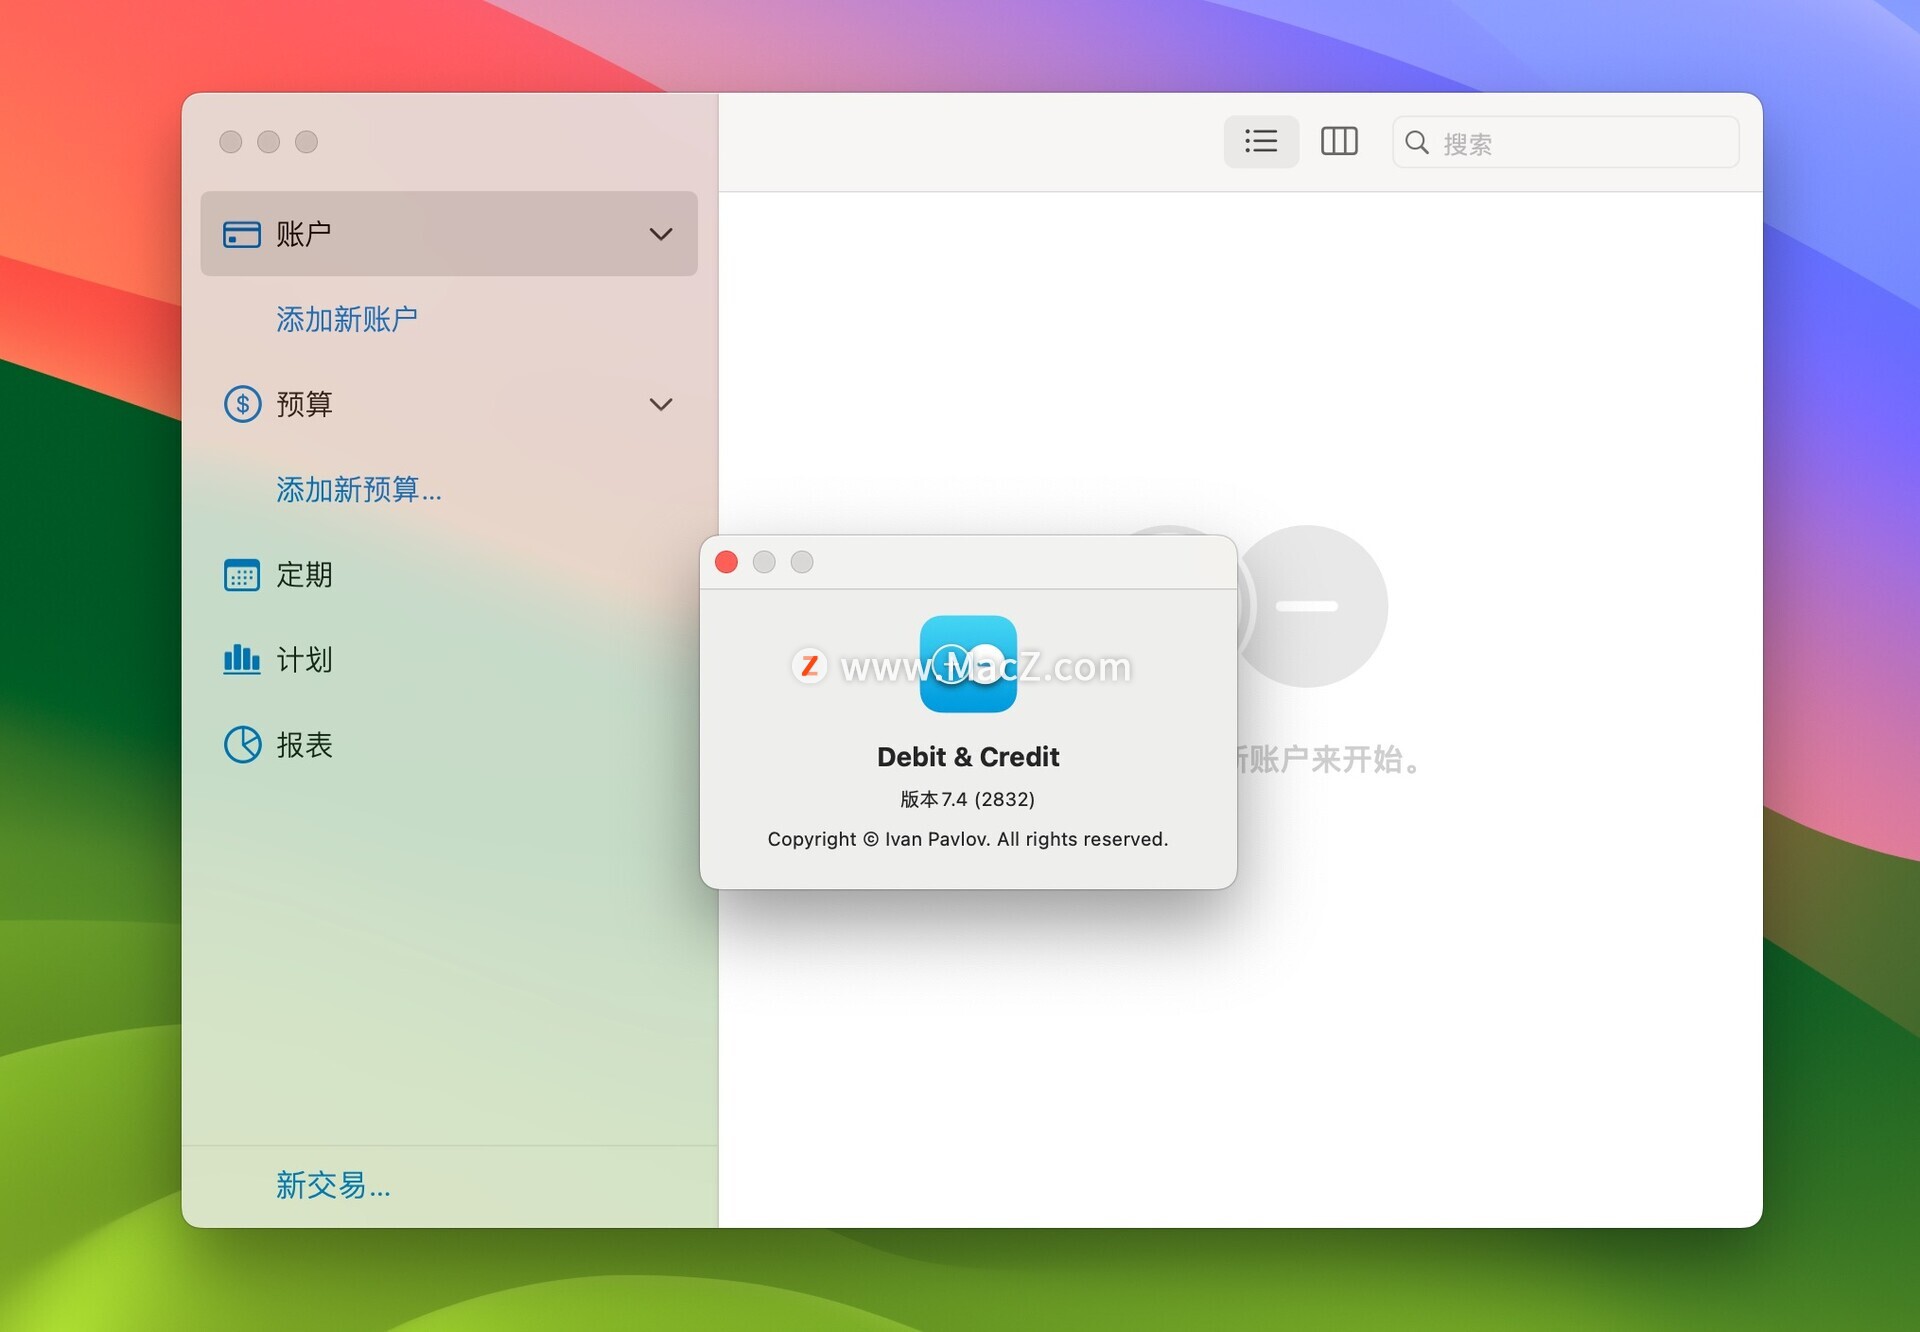Open the 计划 plans section

pos(448,660)
